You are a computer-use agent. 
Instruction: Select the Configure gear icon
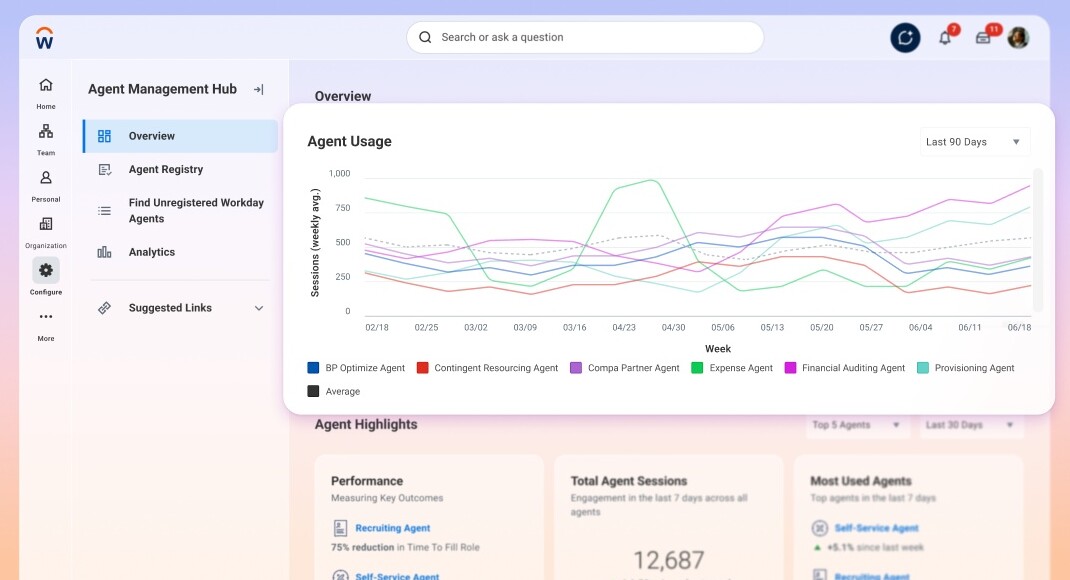point(46,270)
